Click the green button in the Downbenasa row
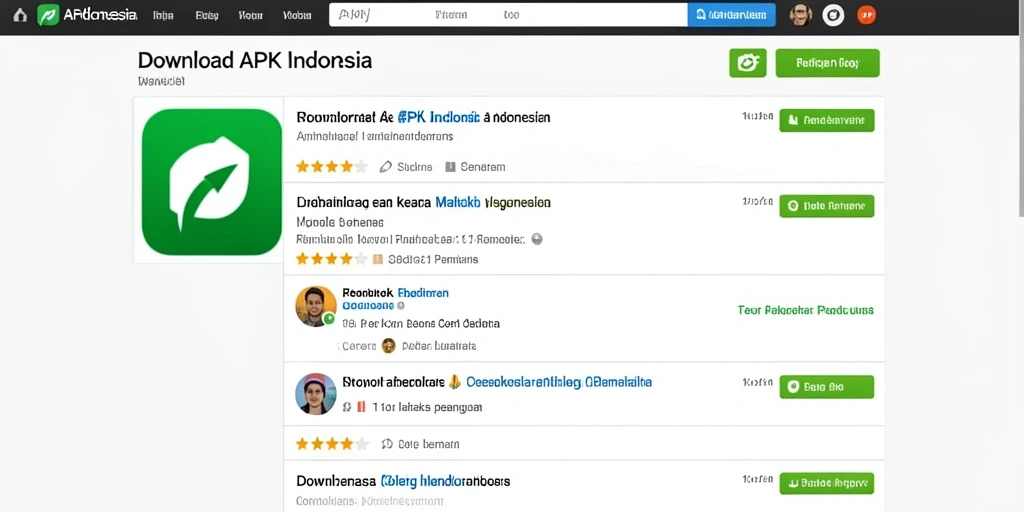The image size is (1024, 512). (827, 483)
